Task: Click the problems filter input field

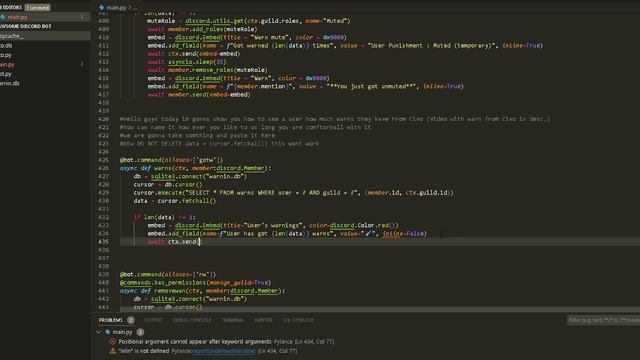Action: coord(603,320)
